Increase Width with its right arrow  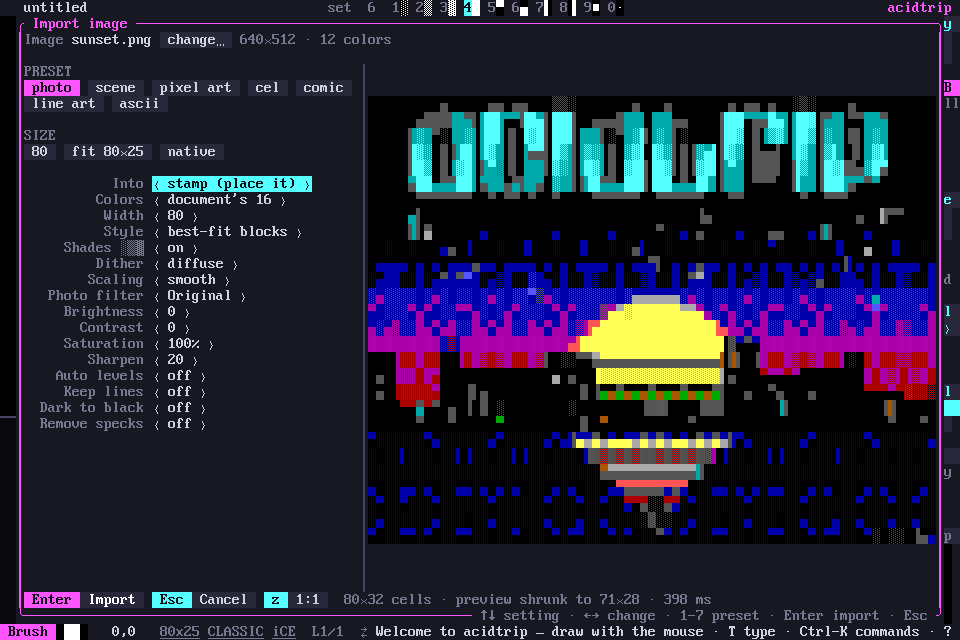pos(195,216)
